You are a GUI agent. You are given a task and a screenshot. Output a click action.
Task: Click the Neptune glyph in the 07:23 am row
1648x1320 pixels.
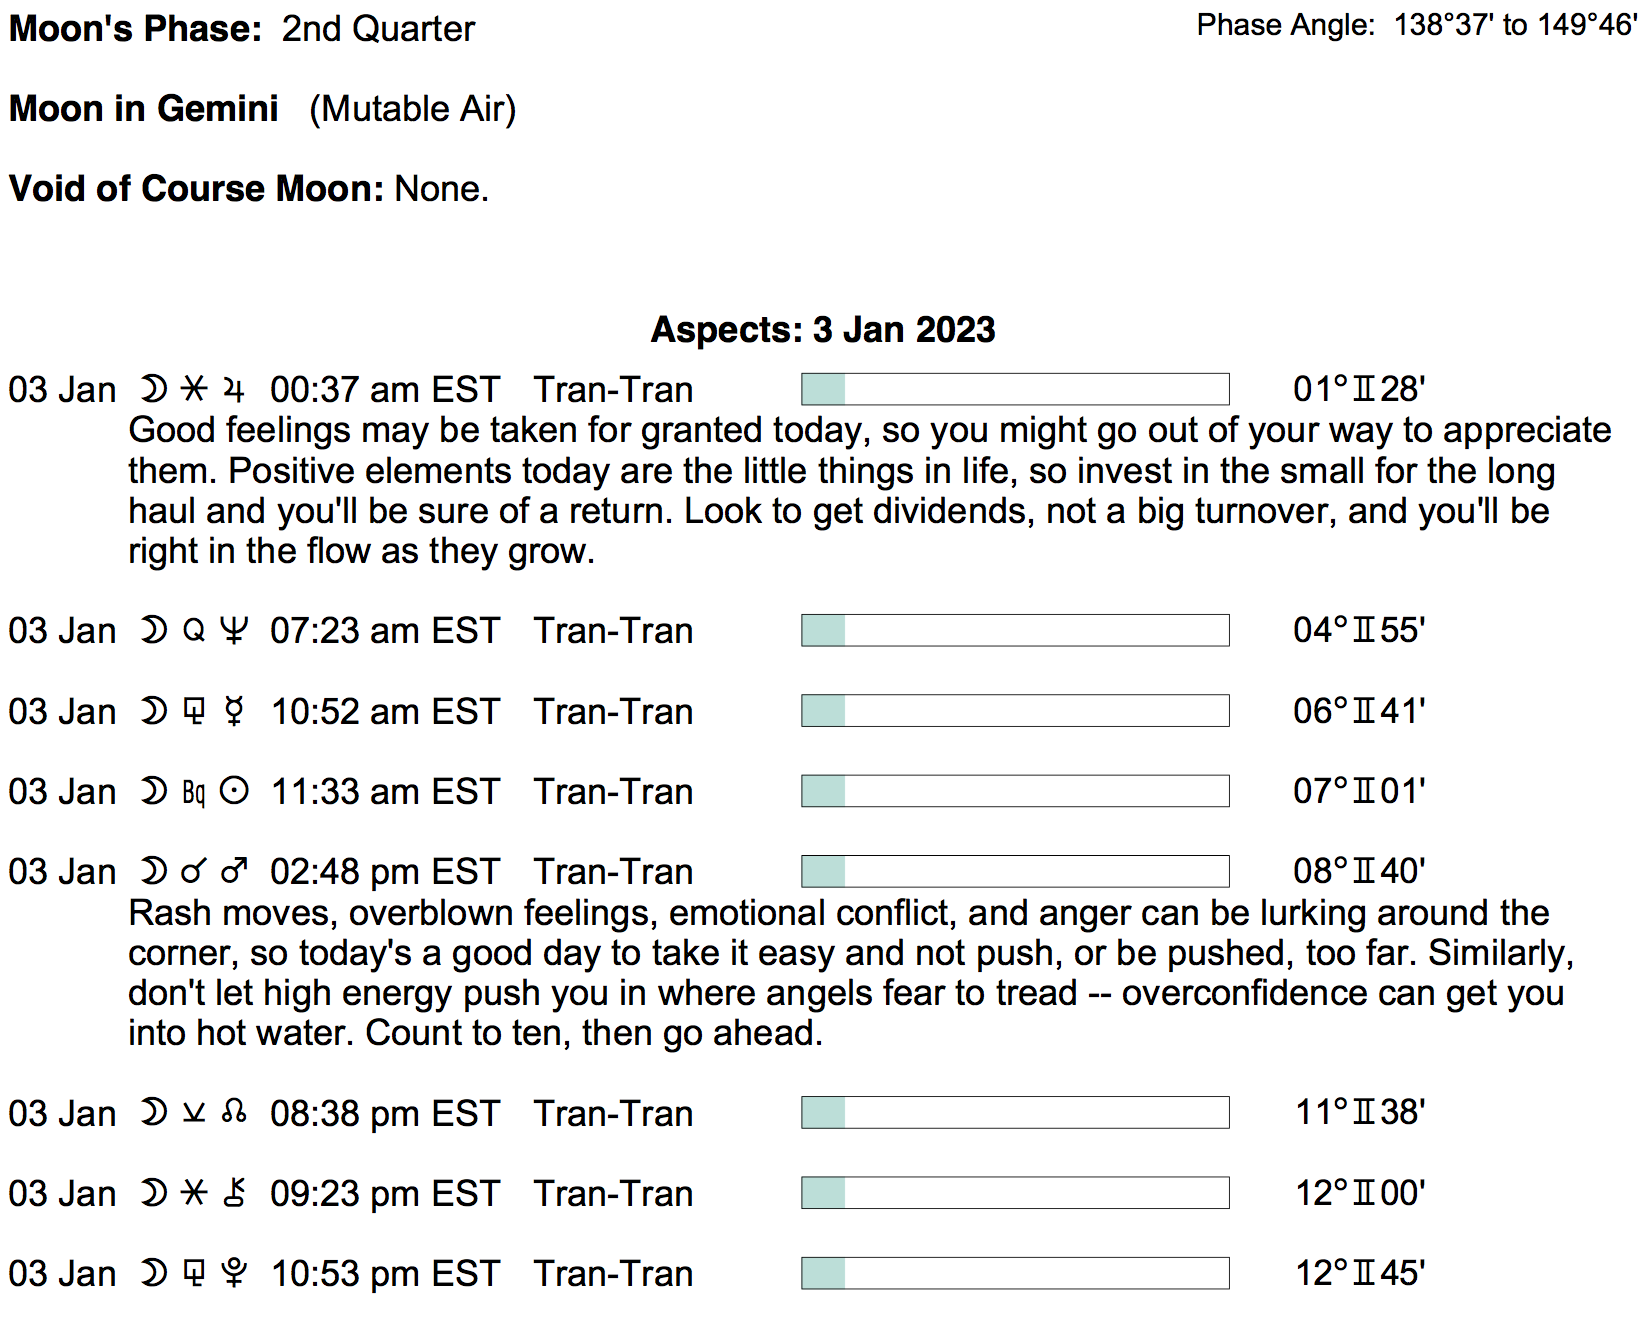[234, 630]
